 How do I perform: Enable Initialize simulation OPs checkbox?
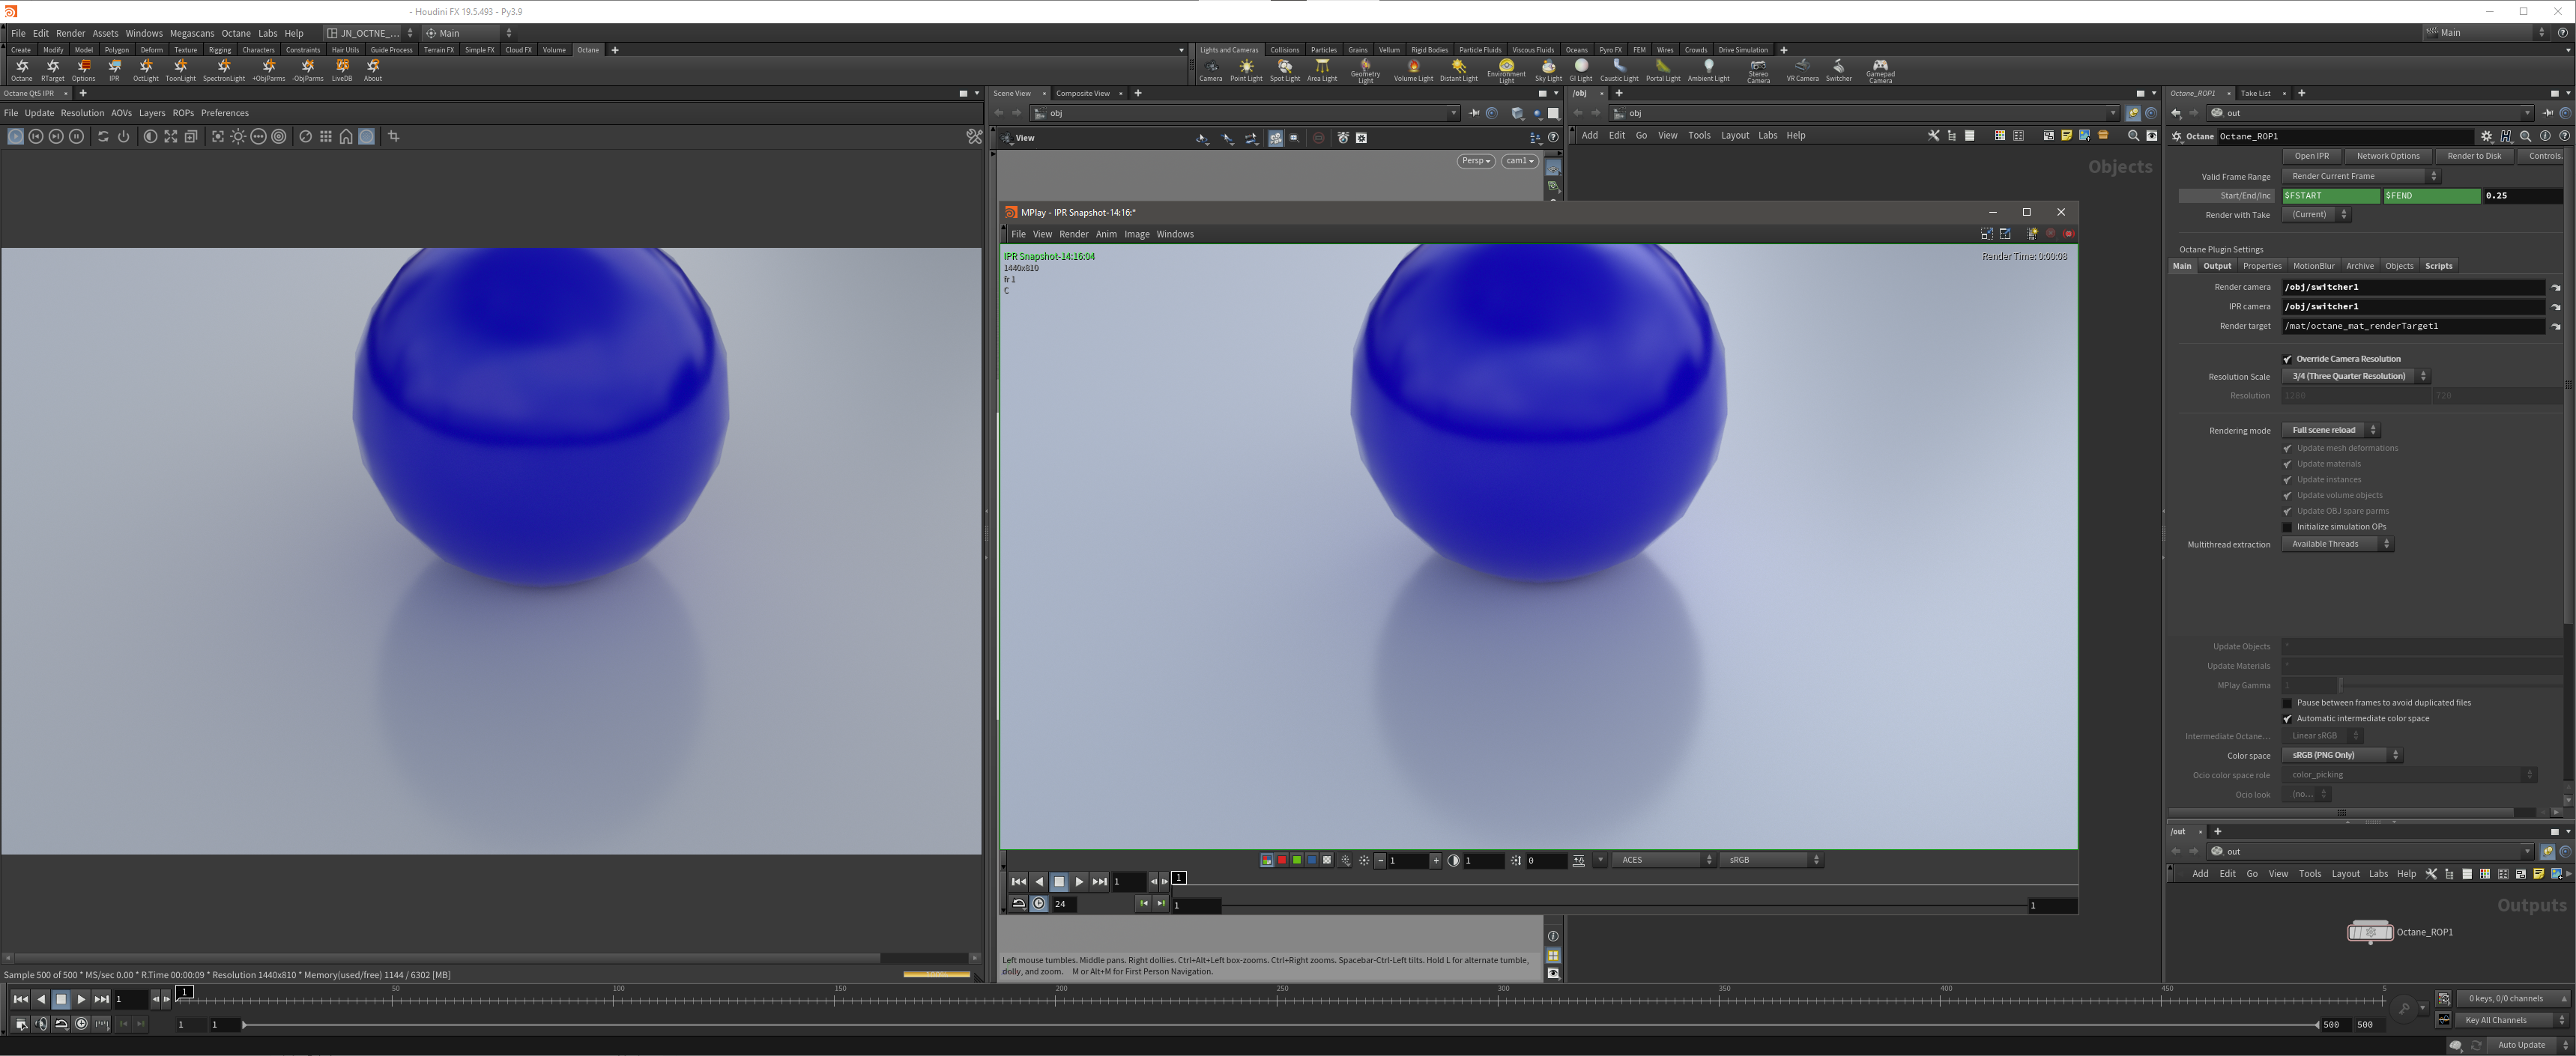2287,527
